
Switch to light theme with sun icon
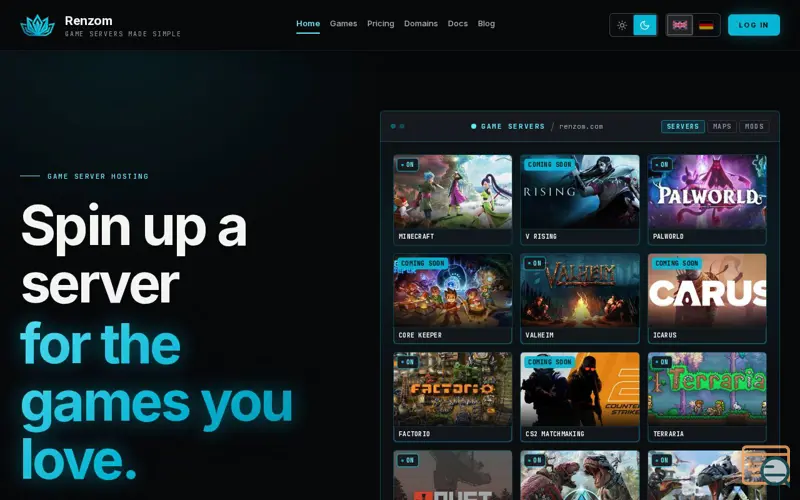pyautogui.click(x=621, y=25)
